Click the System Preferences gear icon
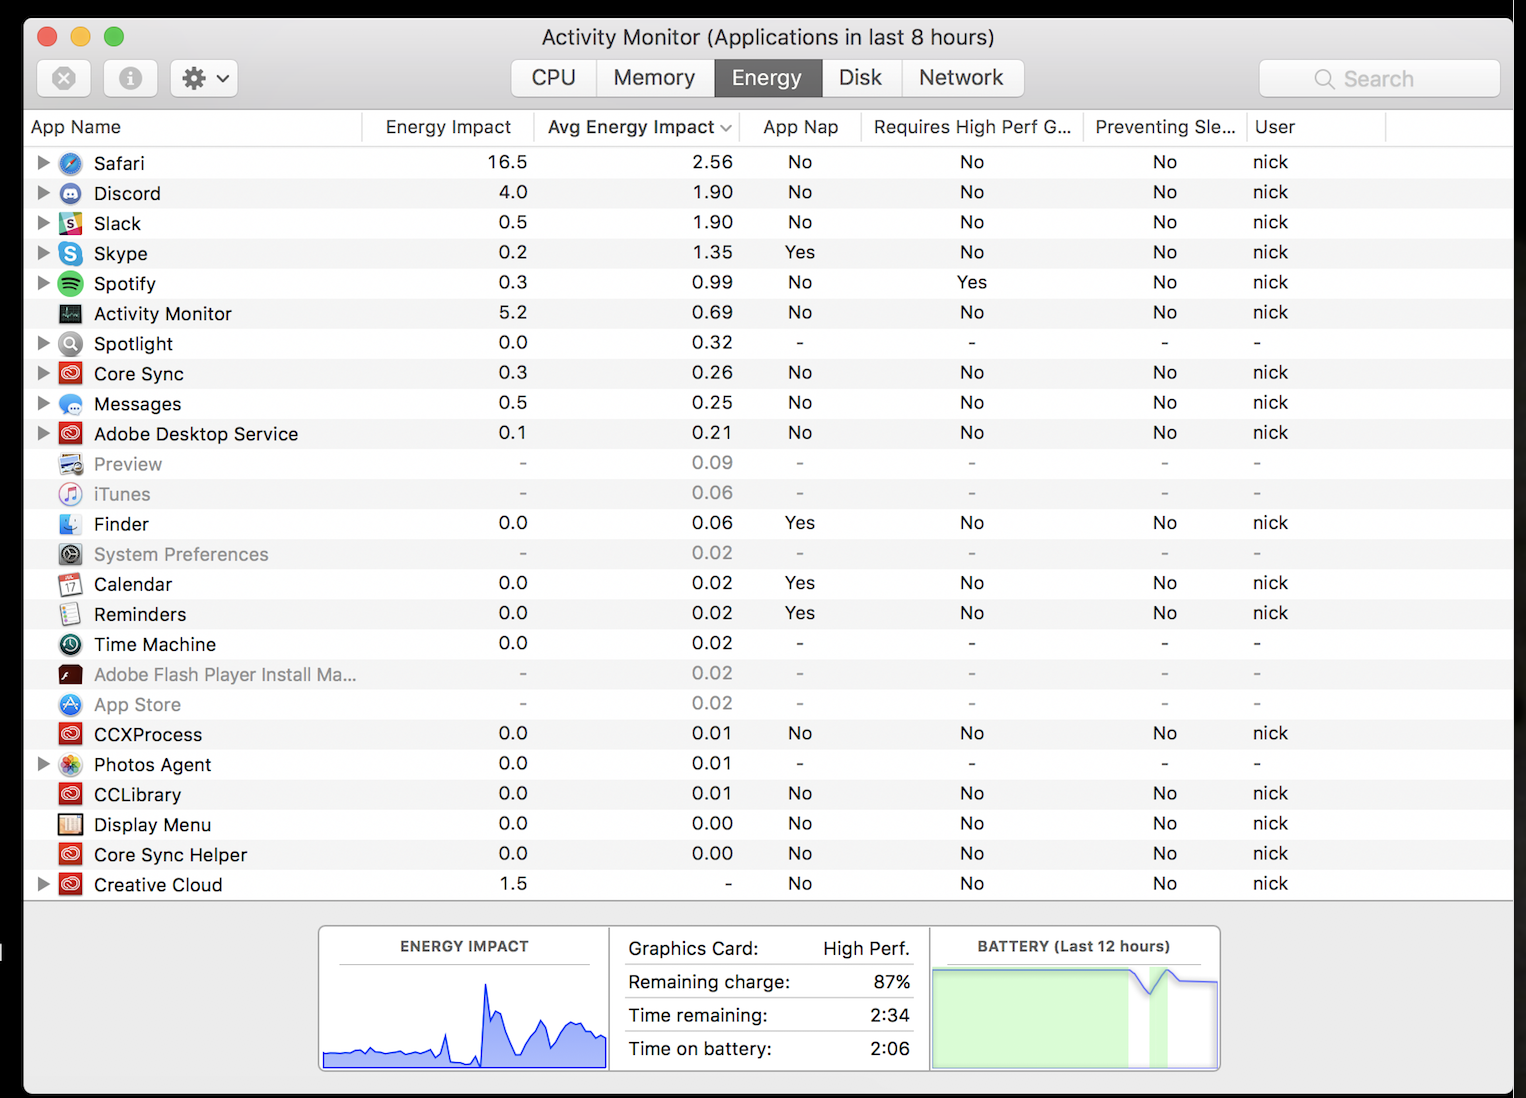Viewport: 1526px width, 1098px height. point(70,554)
